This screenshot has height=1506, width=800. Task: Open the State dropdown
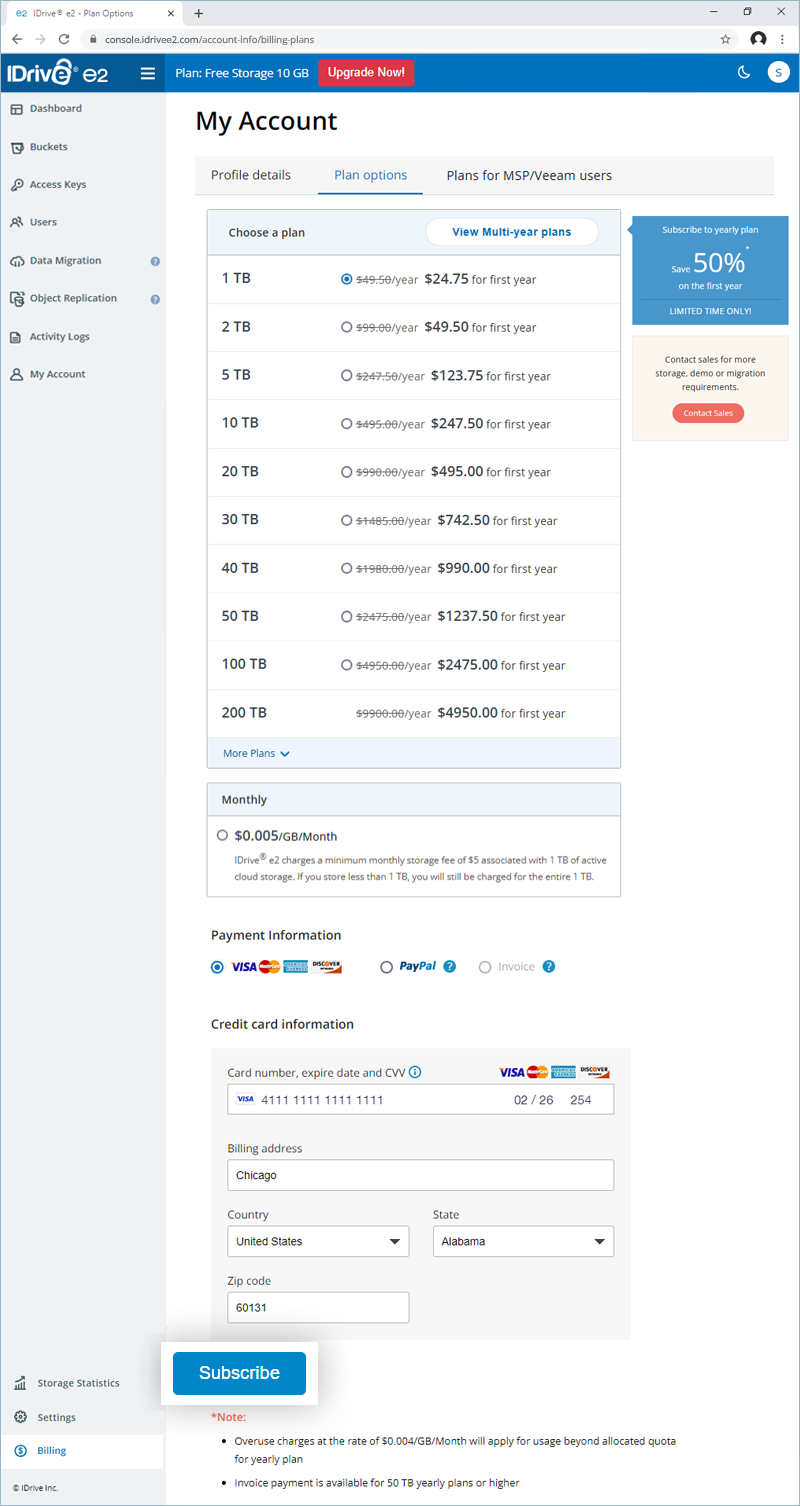(523, 1241)
